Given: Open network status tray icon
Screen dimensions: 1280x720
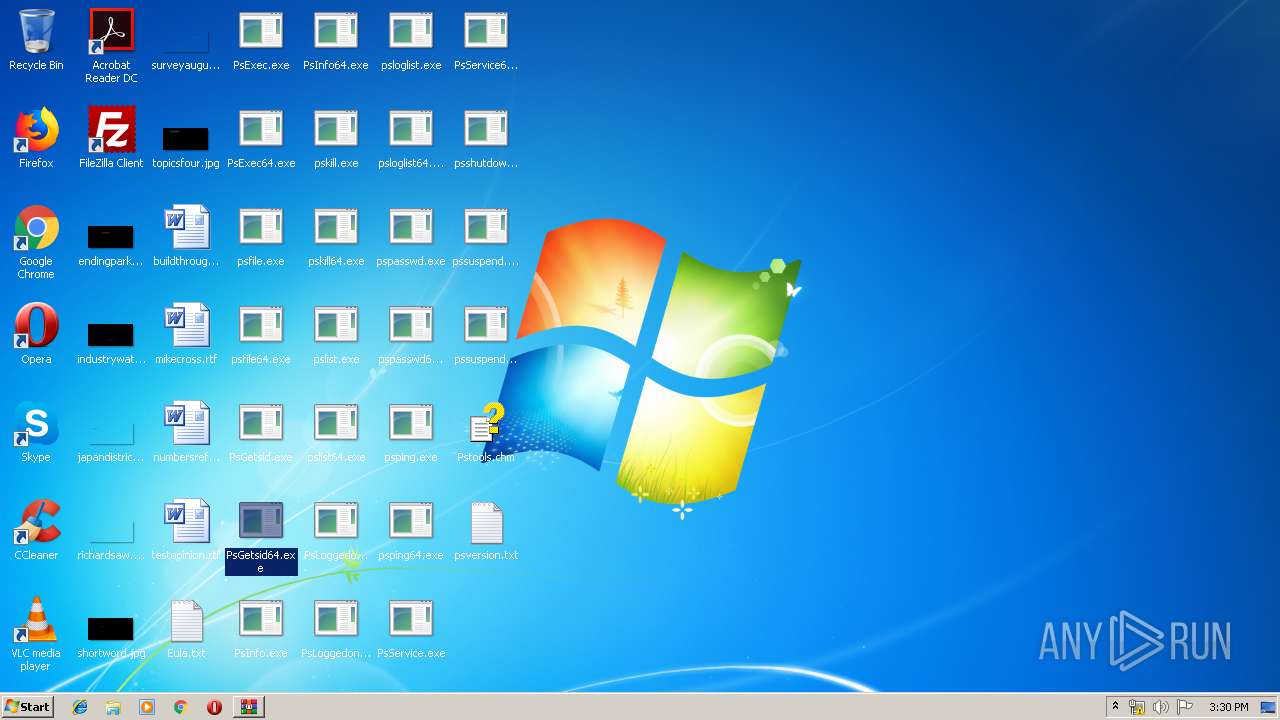Looking at the screenshot, I should tap(1137, 707).
